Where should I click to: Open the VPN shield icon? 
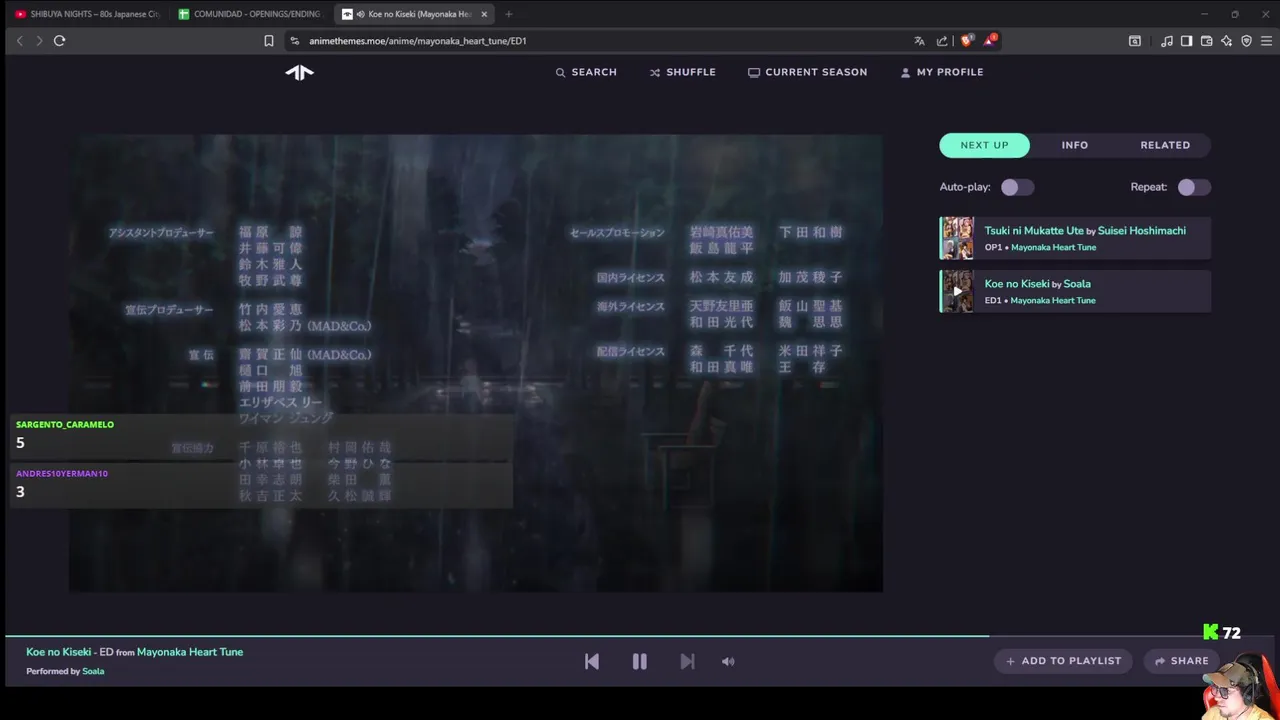pos(1246,41)
